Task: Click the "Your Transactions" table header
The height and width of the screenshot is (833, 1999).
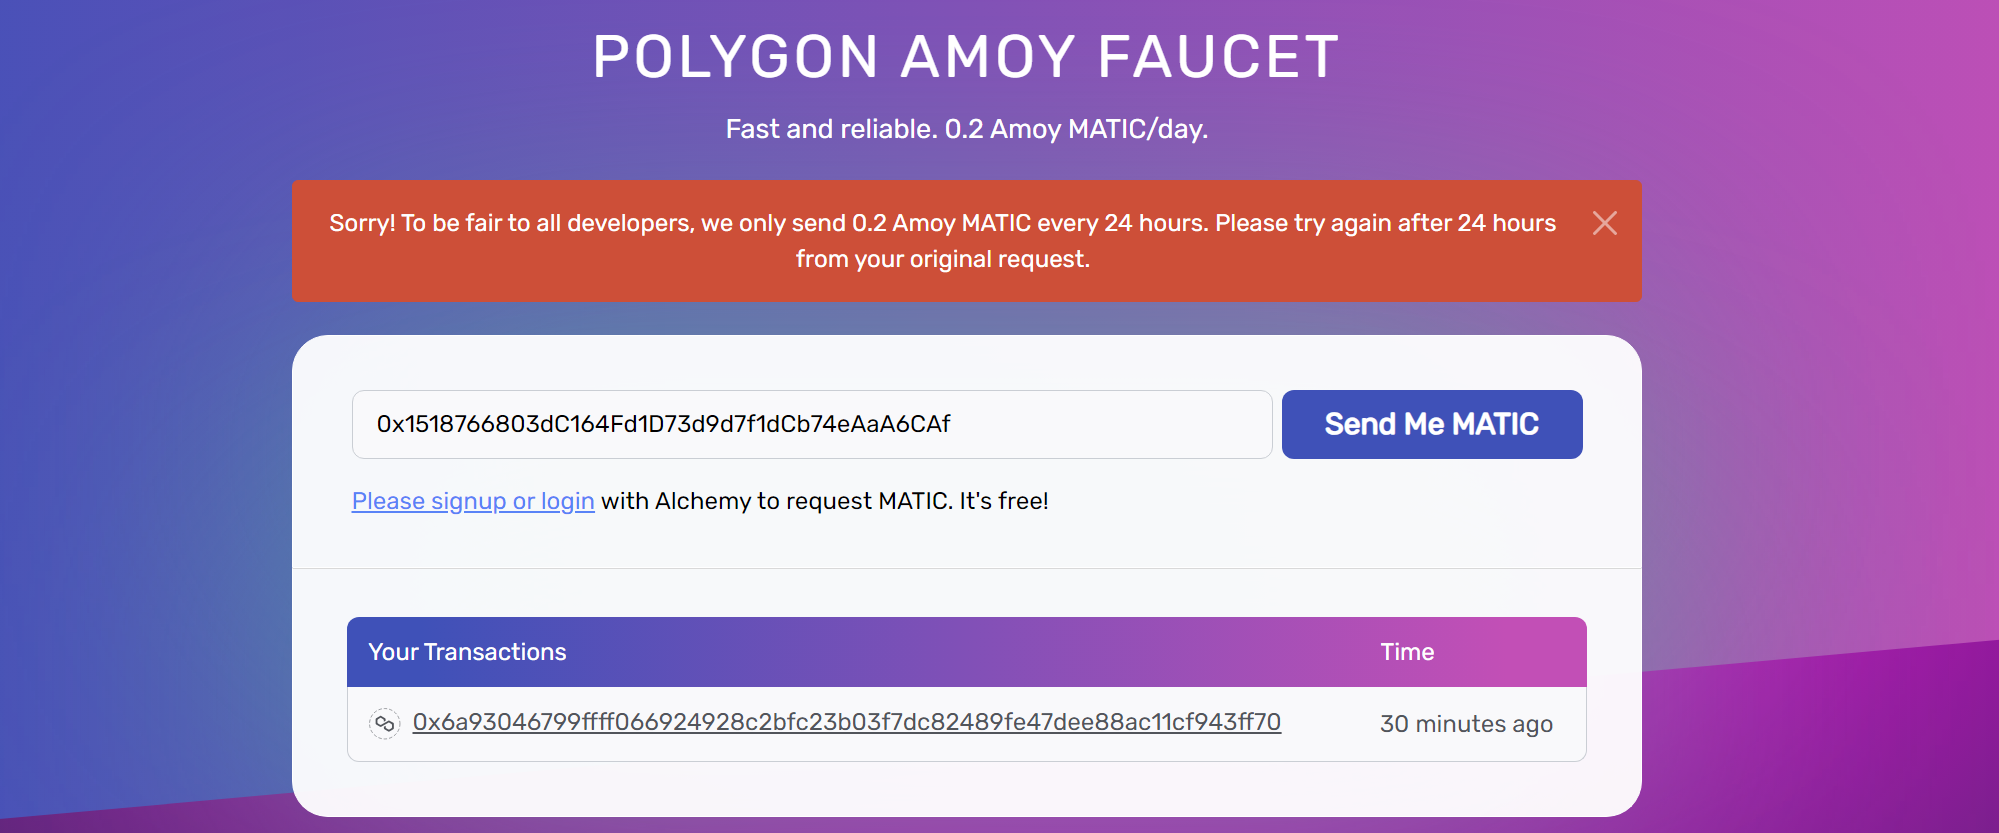Action: coord(467,652)
